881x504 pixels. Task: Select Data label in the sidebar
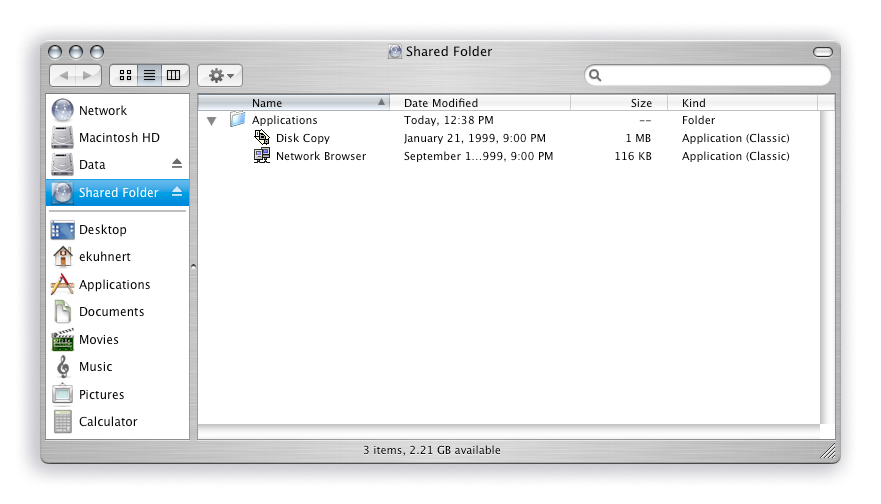click(92, 165)
